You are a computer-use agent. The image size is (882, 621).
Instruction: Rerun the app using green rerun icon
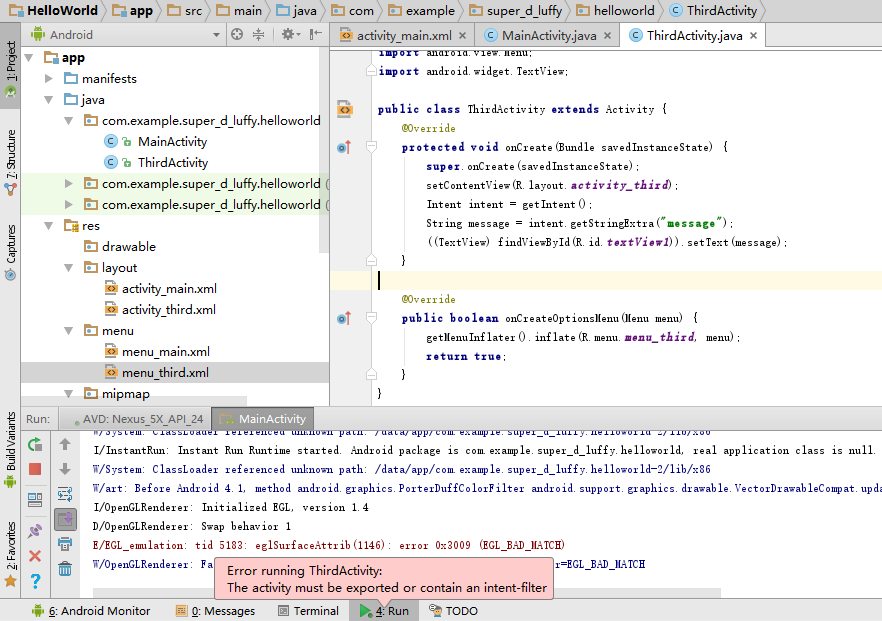[35, 444]
